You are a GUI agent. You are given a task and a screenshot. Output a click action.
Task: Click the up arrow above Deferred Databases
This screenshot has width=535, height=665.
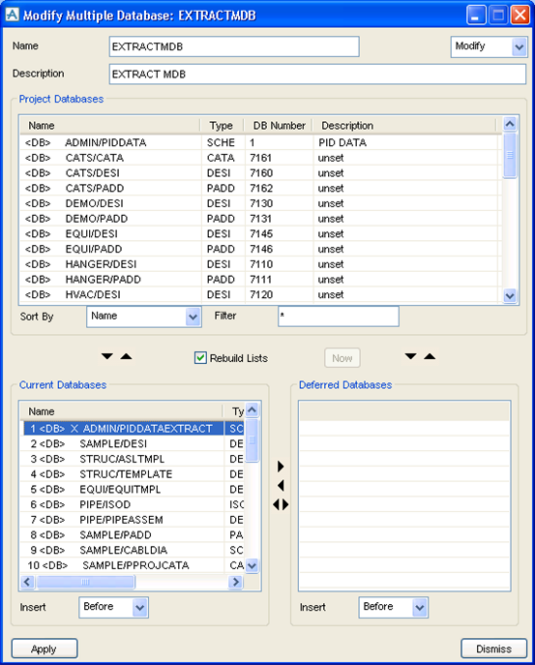coord(430,356)
